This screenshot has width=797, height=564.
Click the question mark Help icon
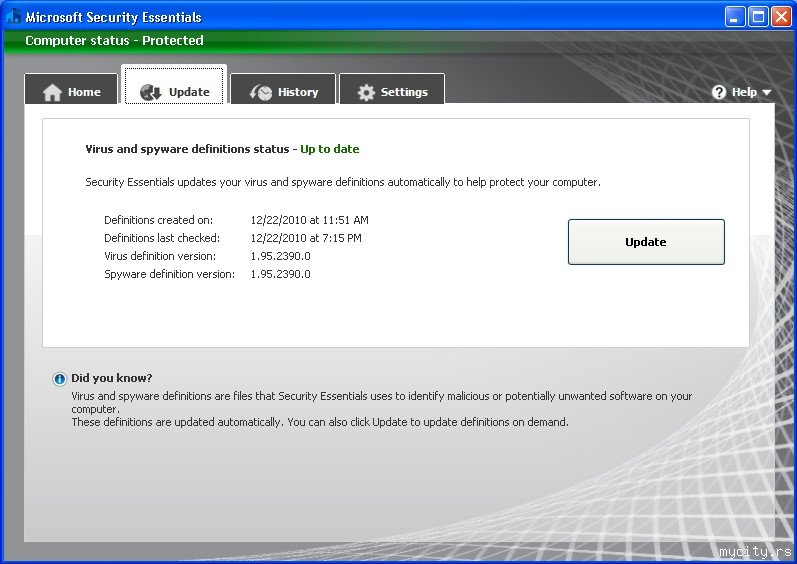tap(719, 92)
